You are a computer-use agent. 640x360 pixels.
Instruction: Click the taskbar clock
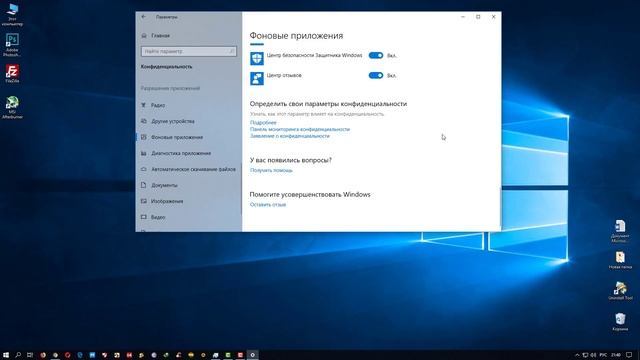click(x=616, y=355)
